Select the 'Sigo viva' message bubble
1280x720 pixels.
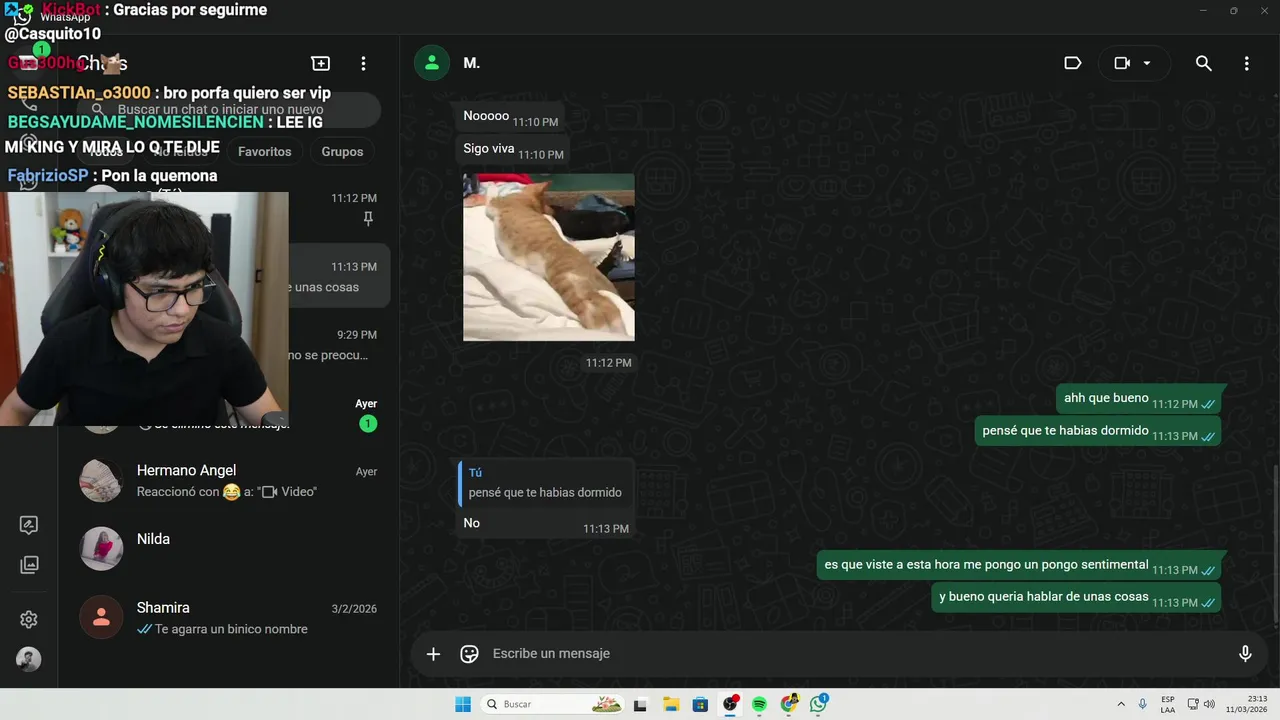coord(513,150)
